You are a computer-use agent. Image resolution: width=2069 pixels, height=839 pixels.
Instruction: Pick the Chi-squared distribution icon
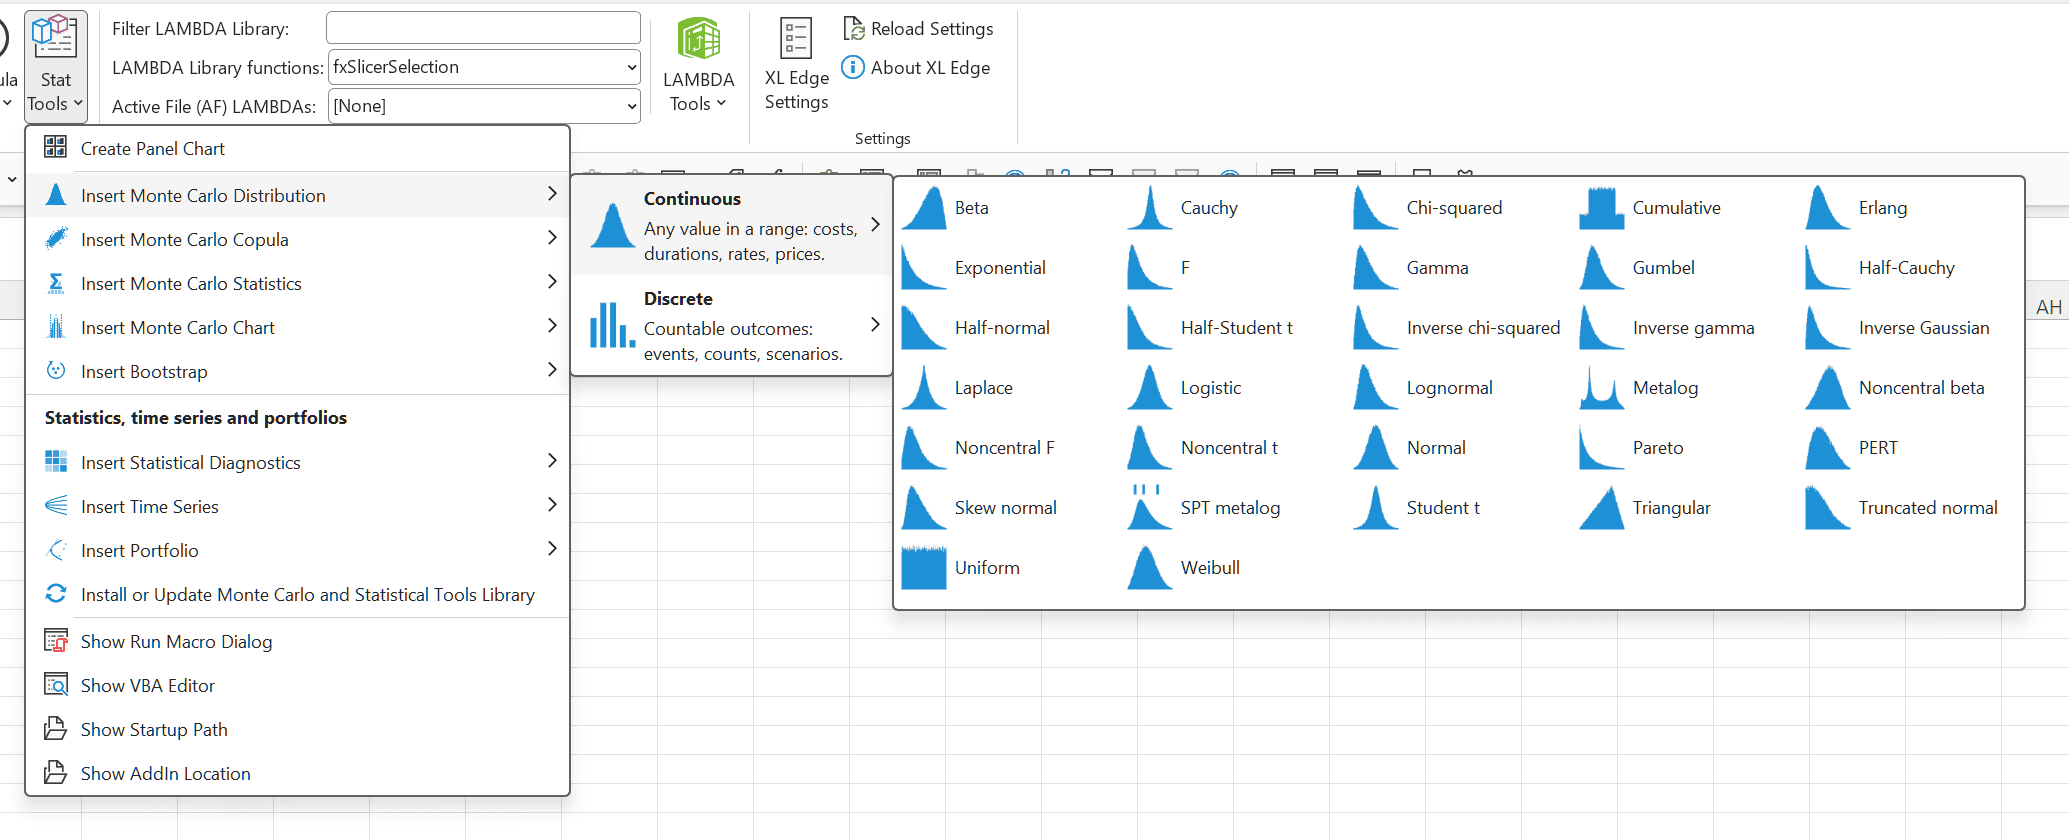click(1375, 208)
